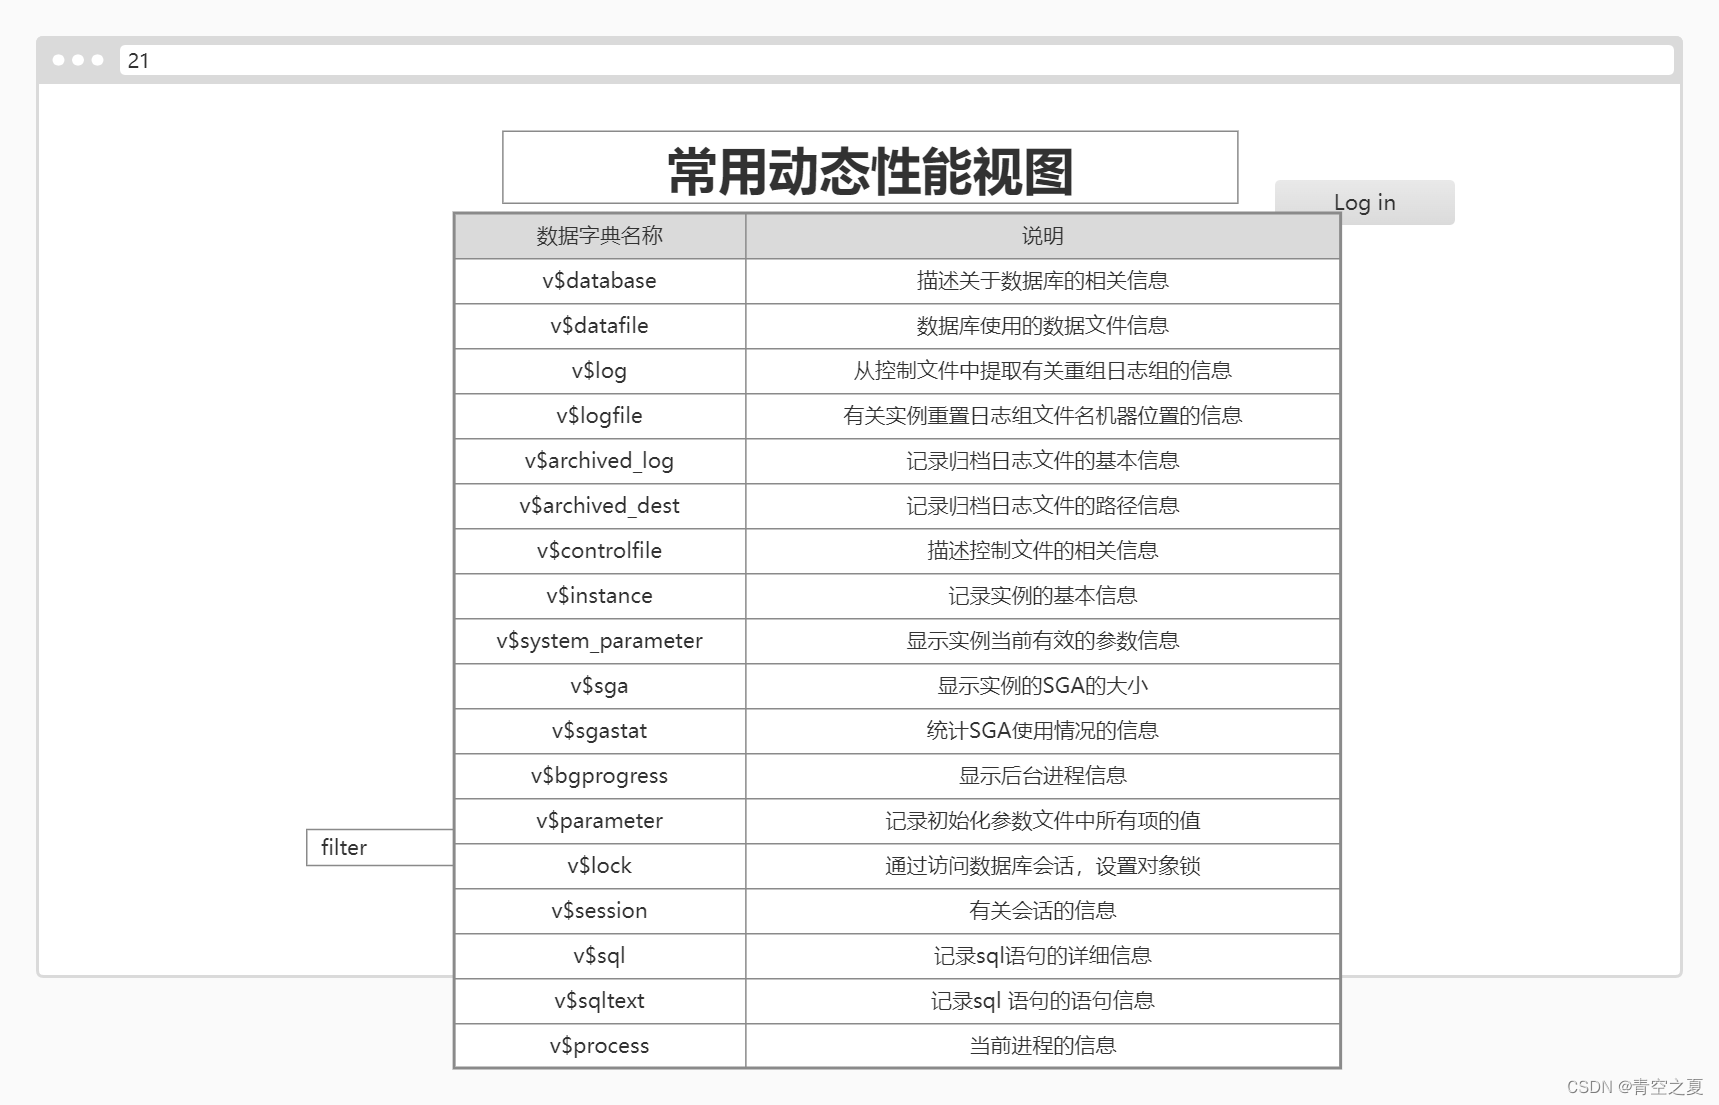Click description 记录sql 语句的语句信息
The height and width of the screenshot is (1105, 1719).
pyautogui.click(x=1043, y=1001)
